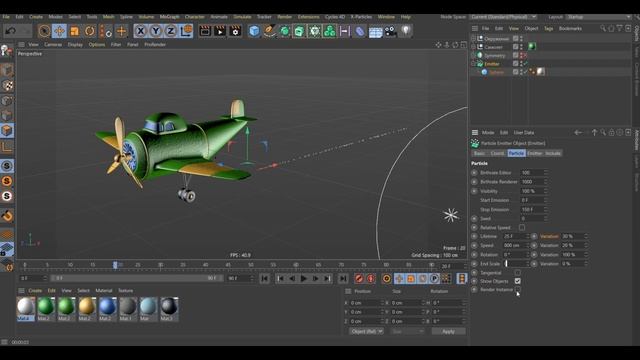Select the black Mat.3 material swatch
Screen dimensions: 640x360
click(169, 309)
